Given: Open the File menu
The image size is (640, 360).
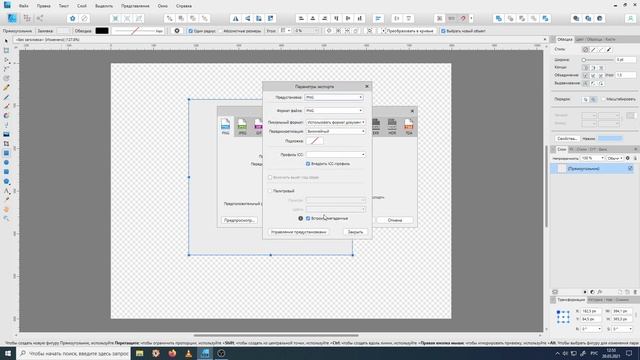Looking at the screenshot, I should coord(24,6).
